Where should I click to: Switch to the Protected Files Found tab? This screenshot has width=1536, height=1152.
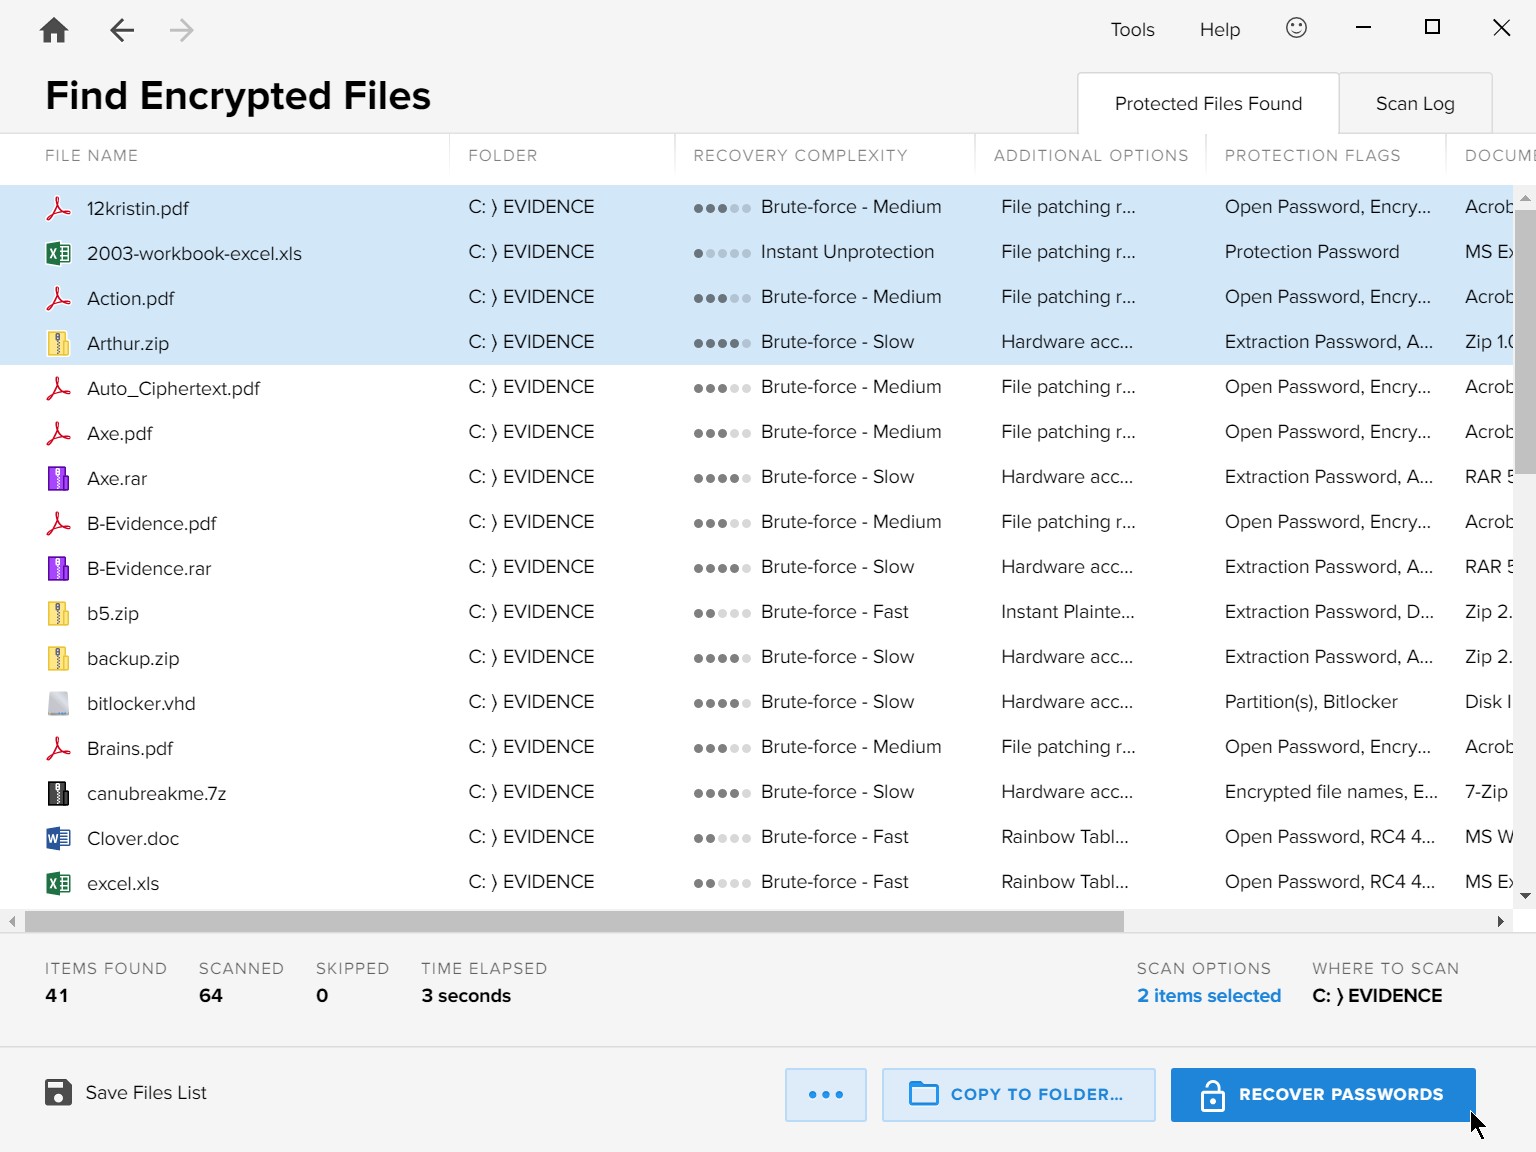(x=1207, y=103)
